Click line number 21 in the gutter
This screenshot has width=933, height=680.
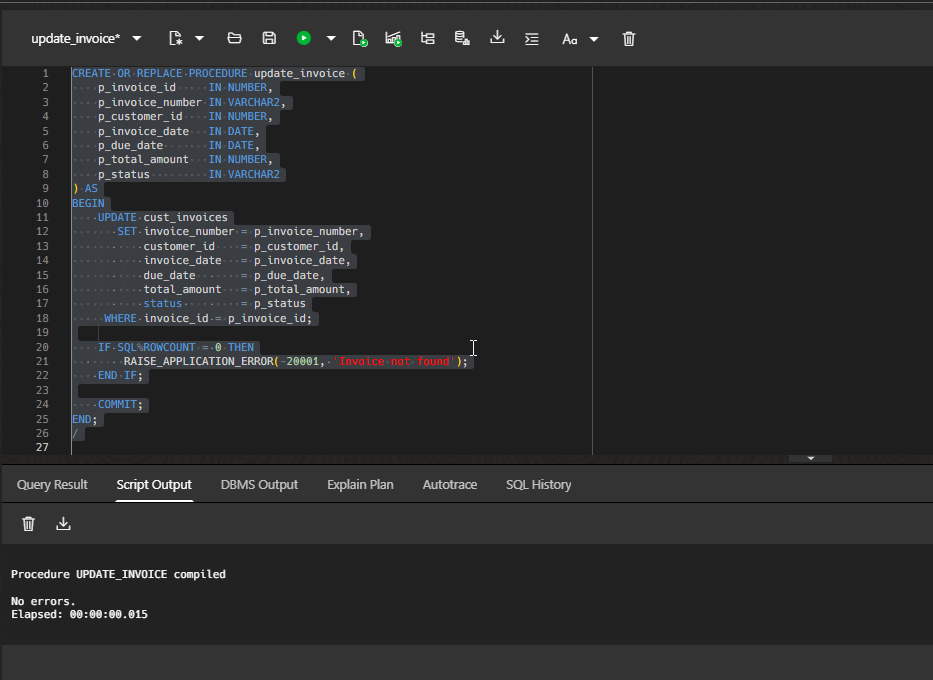[x=42, y=361]
